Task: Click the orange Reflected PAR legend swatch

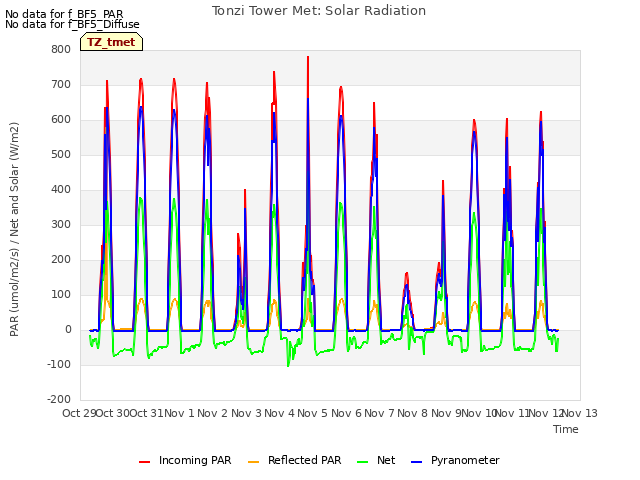Action: (253, 462)
